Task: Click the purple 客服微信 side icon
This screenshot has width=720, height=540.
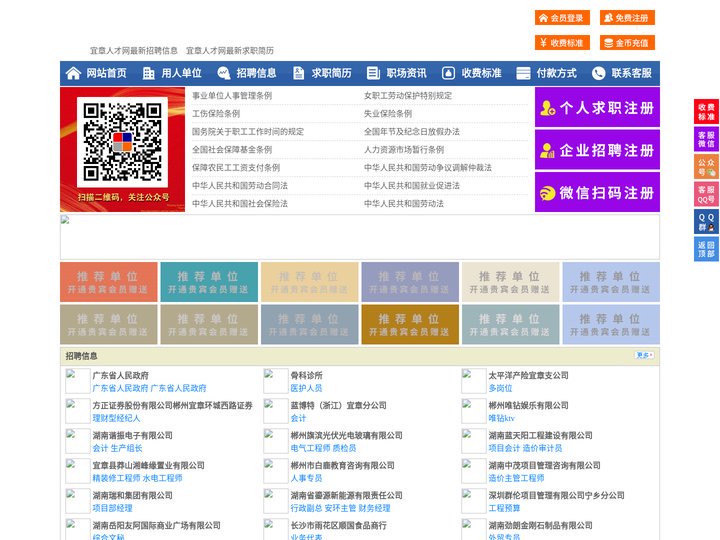Action: click(x=706, y=139)
